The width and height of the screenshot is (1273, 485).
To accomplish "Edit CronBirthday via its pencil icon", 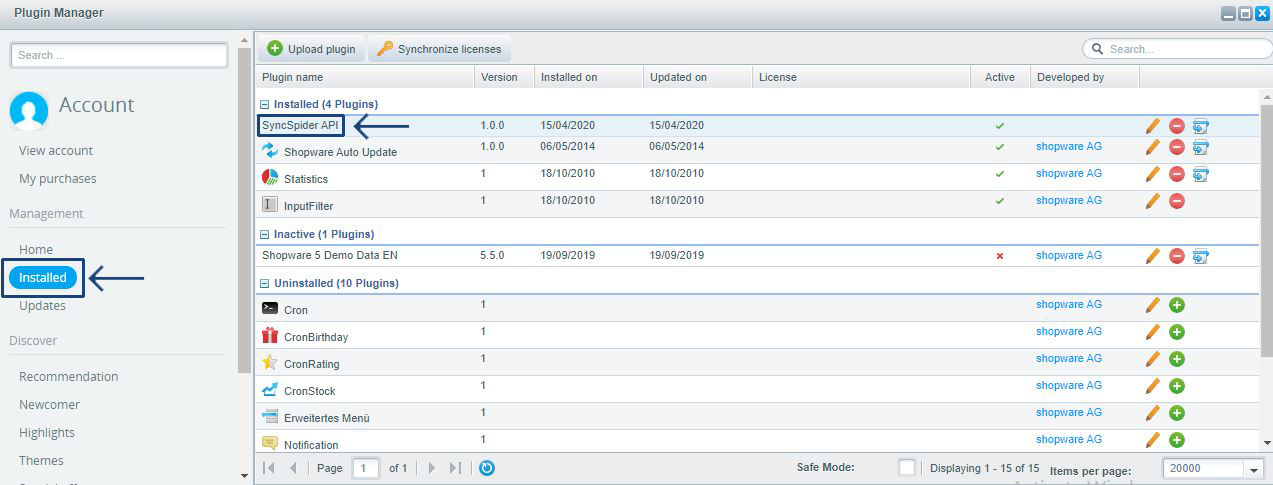I will (x=1153, y=332).
